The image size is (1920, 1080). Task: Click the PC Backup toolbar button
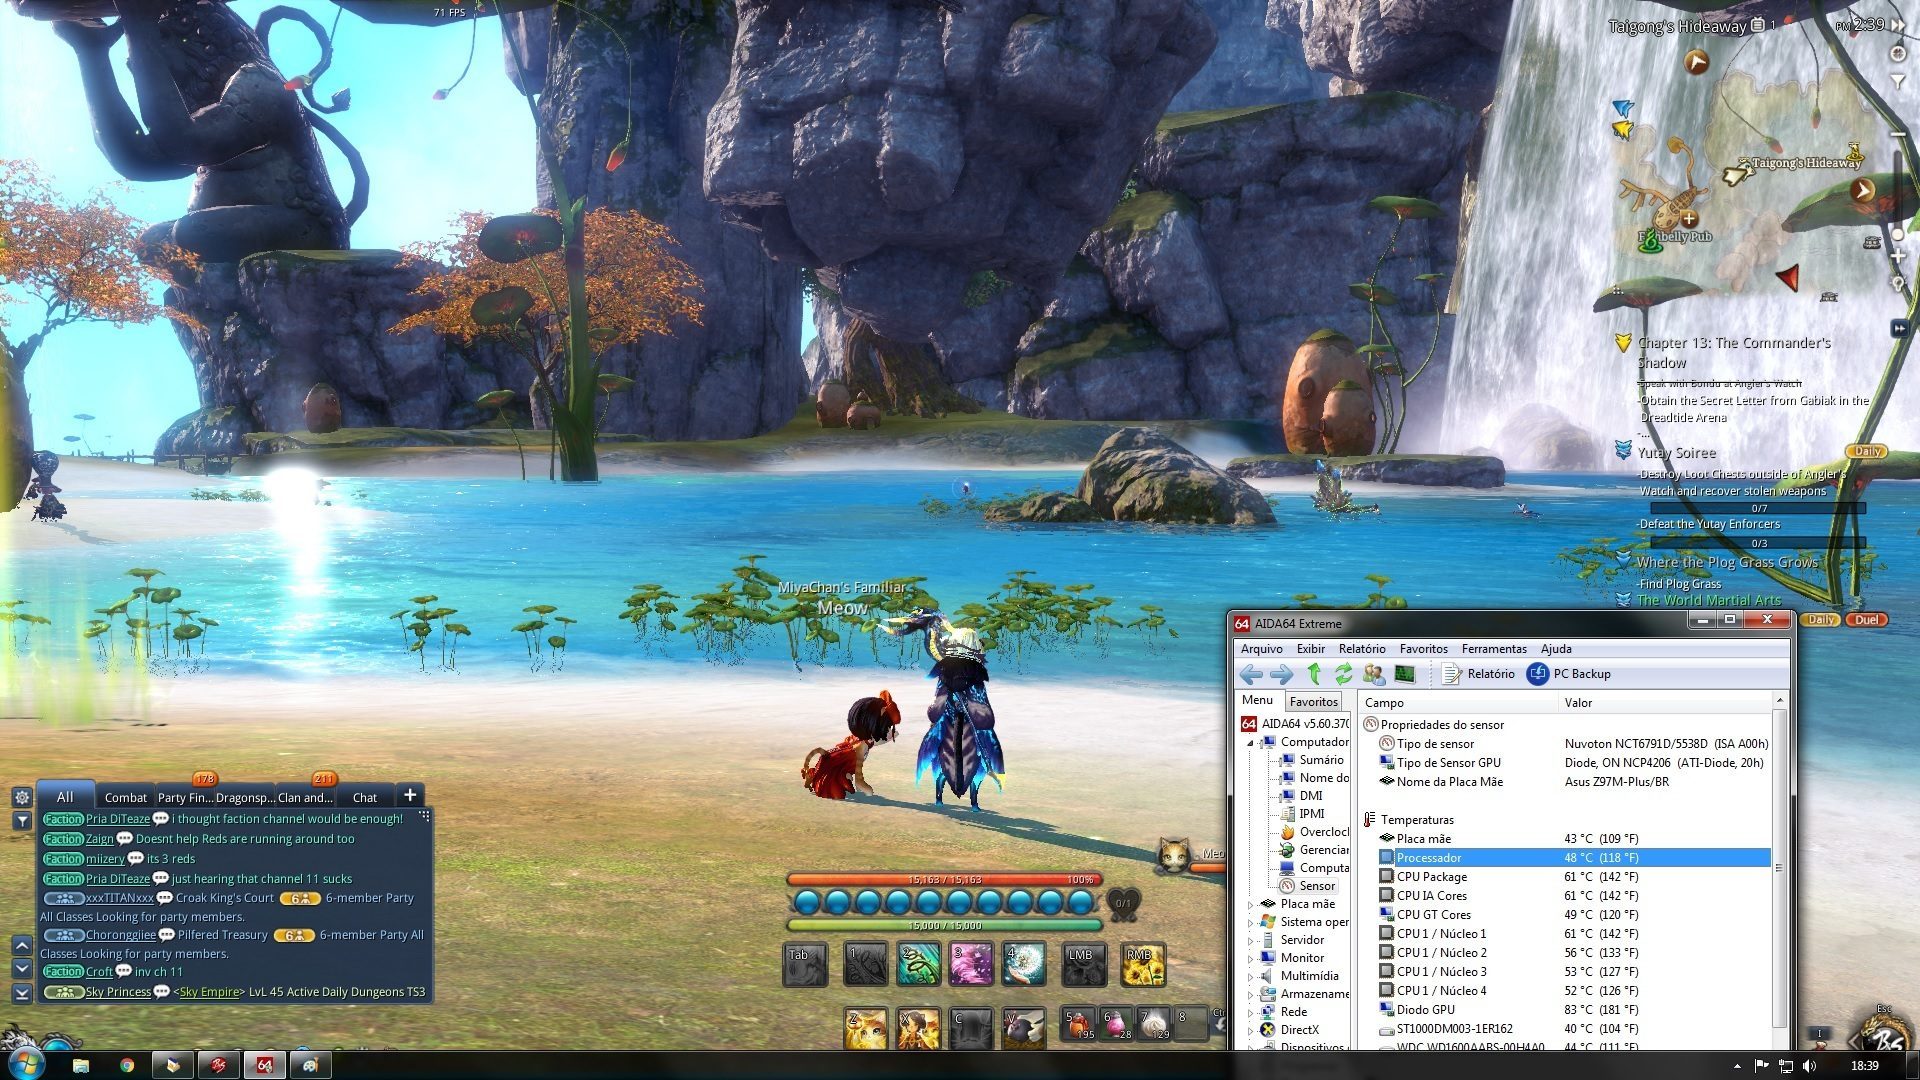pos(1569,674)
